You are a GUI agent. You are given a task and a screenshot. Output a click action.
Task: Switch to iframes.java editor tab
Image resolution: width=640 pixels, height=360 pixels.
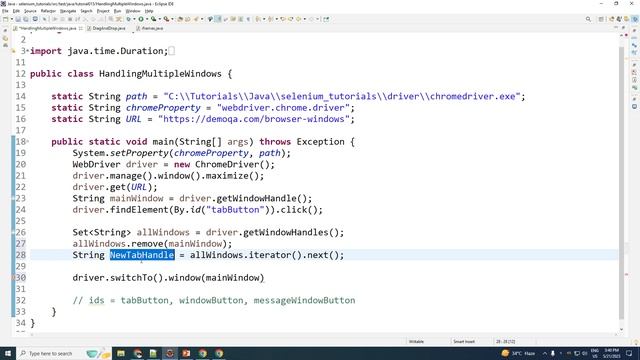pyautogui.click(x=150, y=28)
